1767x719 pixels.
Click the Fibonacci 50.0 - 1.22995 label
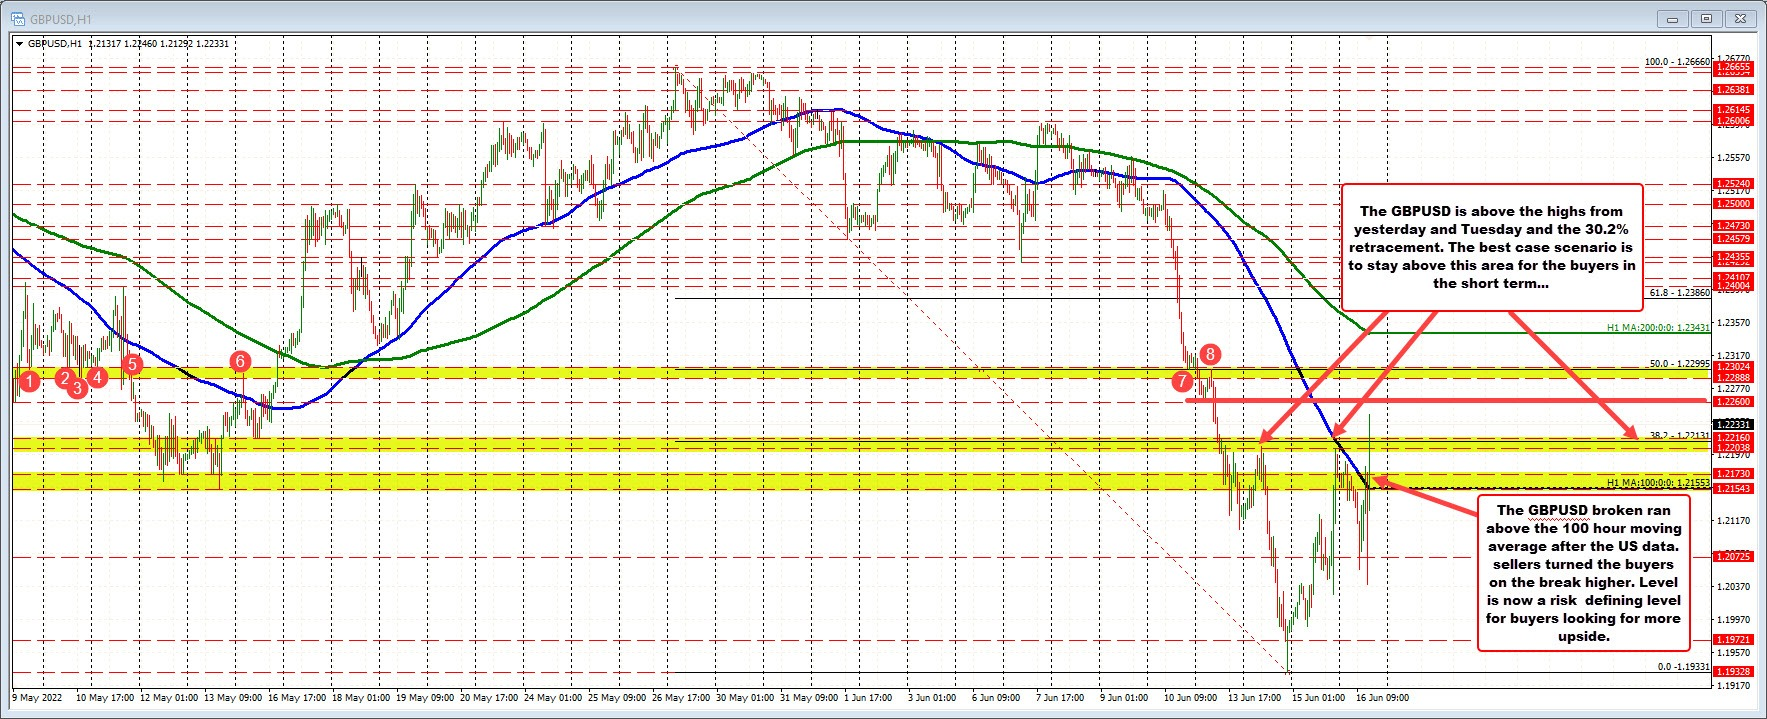click(1680, 364)
